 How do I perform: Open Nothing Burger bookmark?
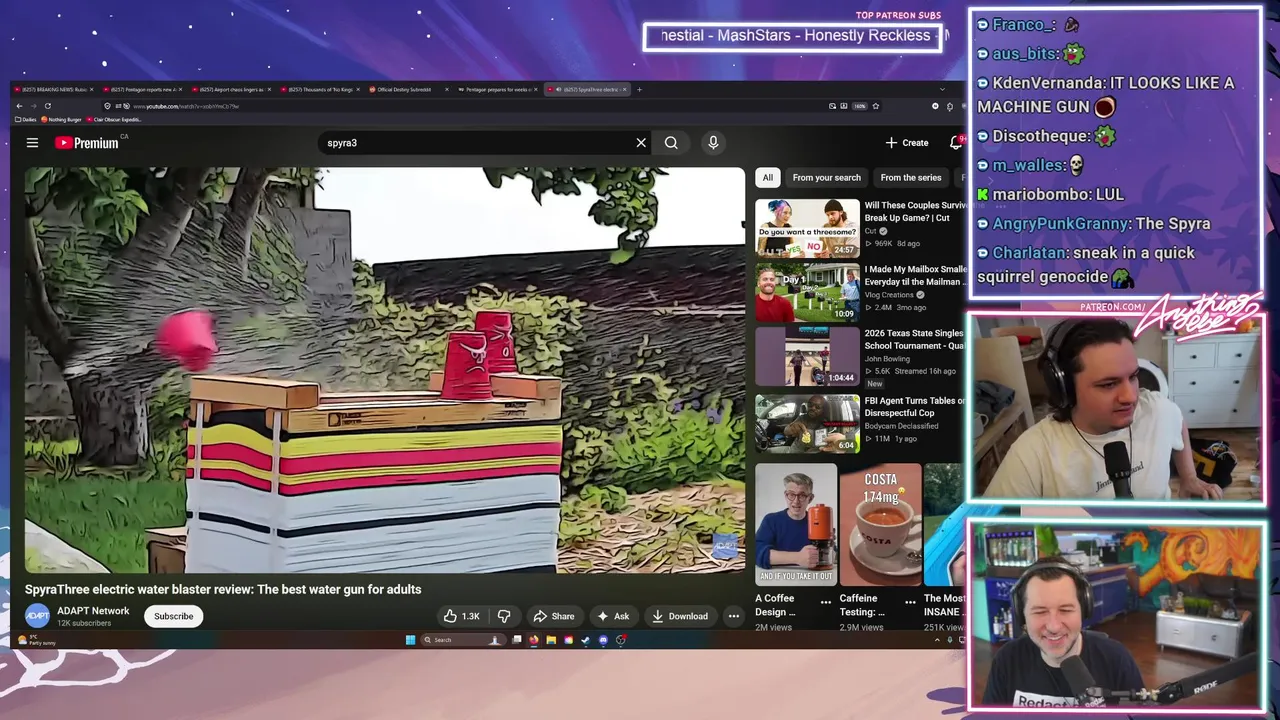[x=61, y=119]
